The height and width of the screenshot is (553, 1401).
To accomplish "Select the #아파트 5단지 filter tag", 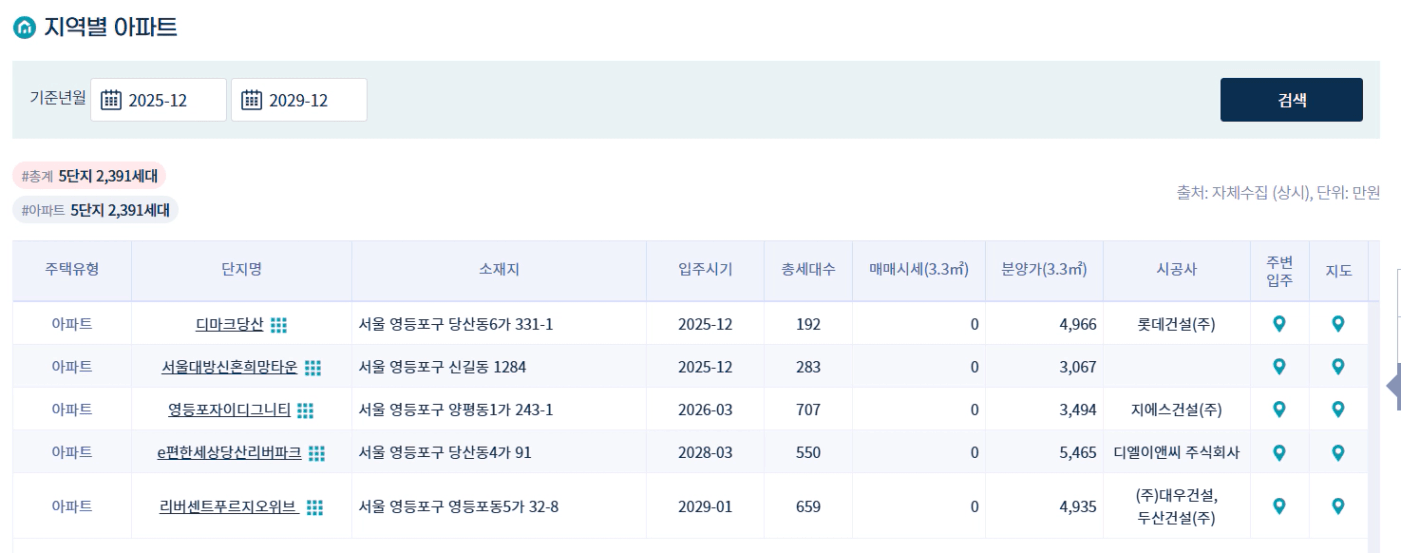I will [x=95, y=210].
